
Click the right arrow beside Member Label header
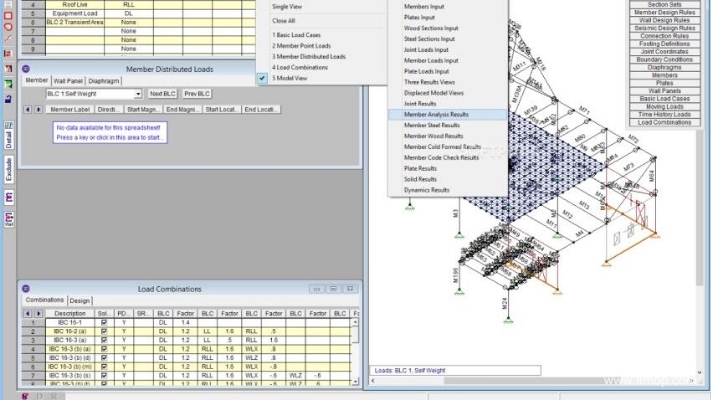(x=39, y=109)
